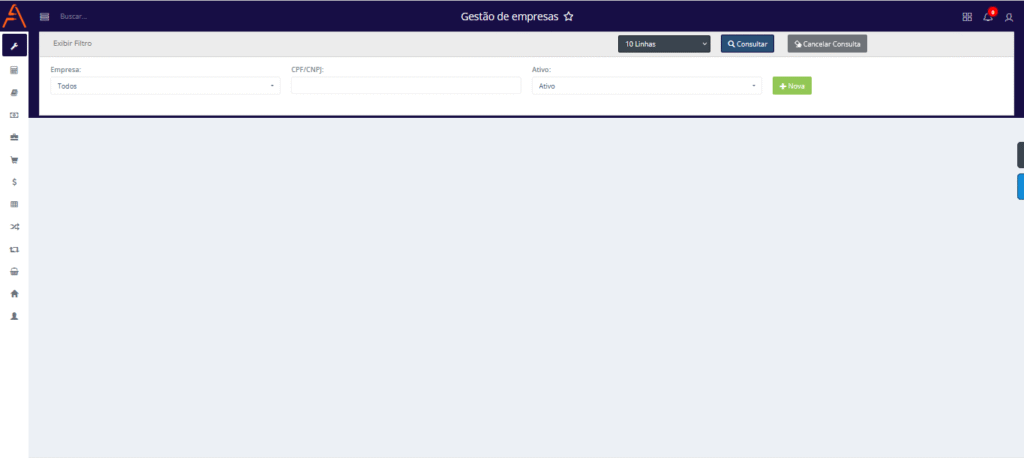Click the Cancelar Consulta button
The height and width of the screenshot is (458, 1024).
(x=827, y=44)
